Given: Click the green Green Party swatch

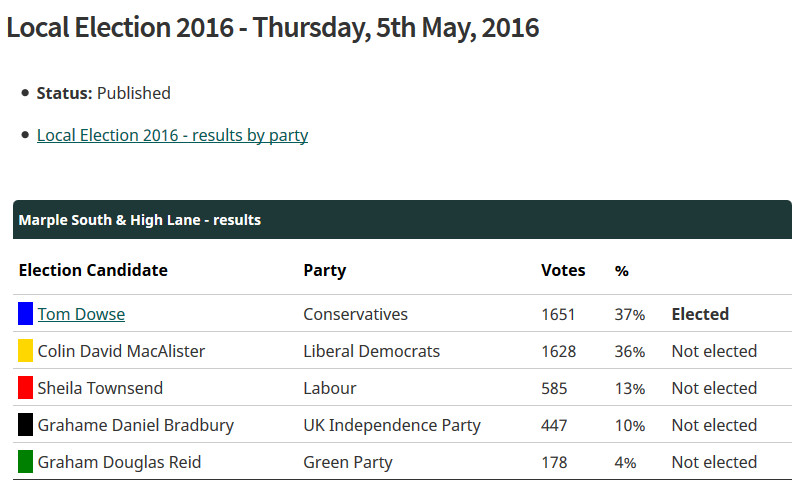Looking at the screenshot, I should tap(26, 461).
